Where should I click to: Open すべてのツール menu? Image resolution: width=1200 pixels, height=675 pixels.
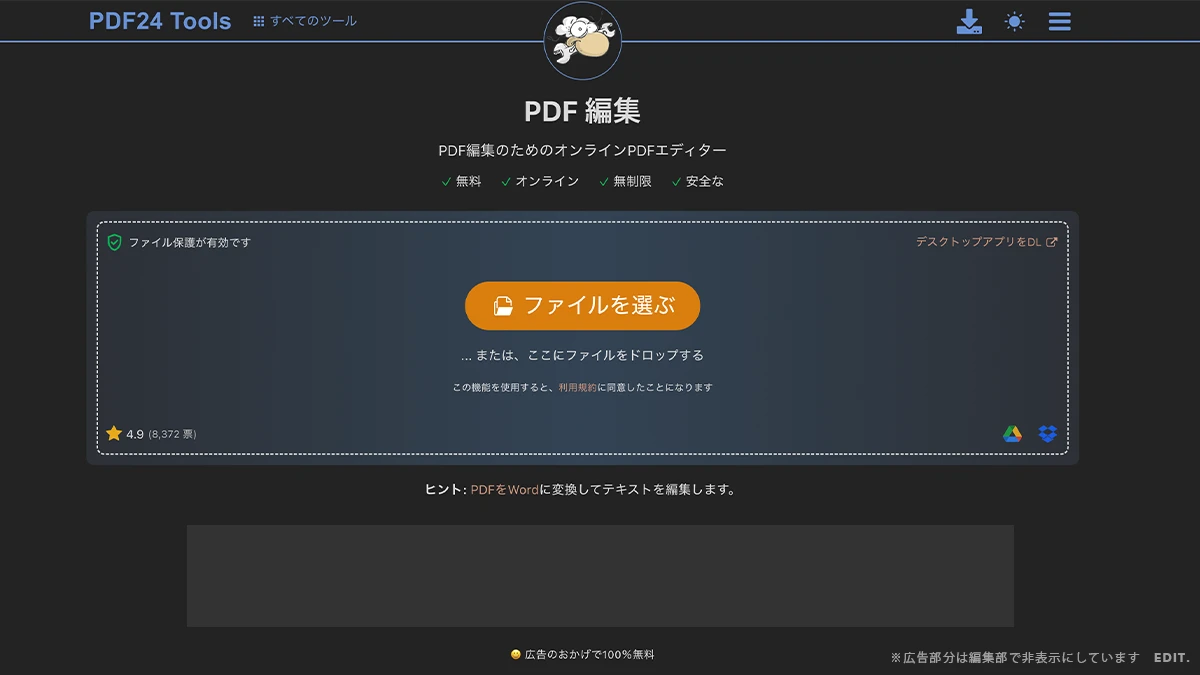pyautogui.click(x=305, y=21)
